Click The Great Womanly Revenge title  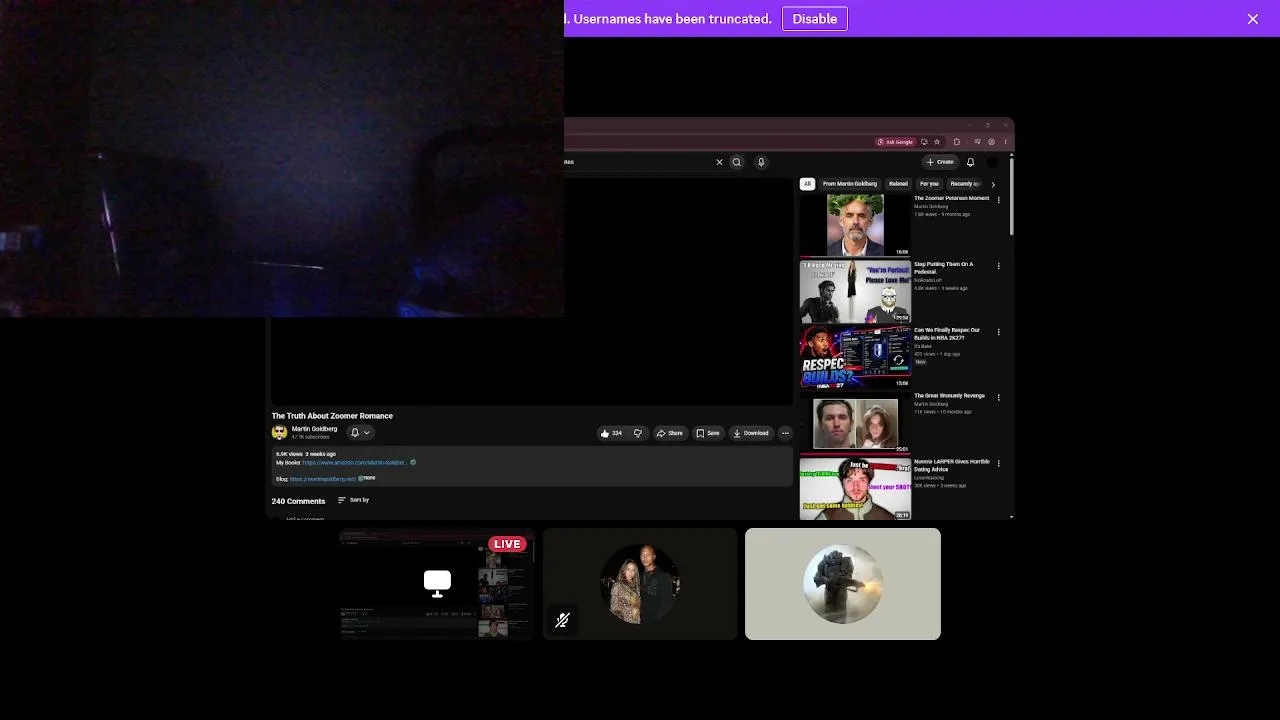click(x=949, y=396)
